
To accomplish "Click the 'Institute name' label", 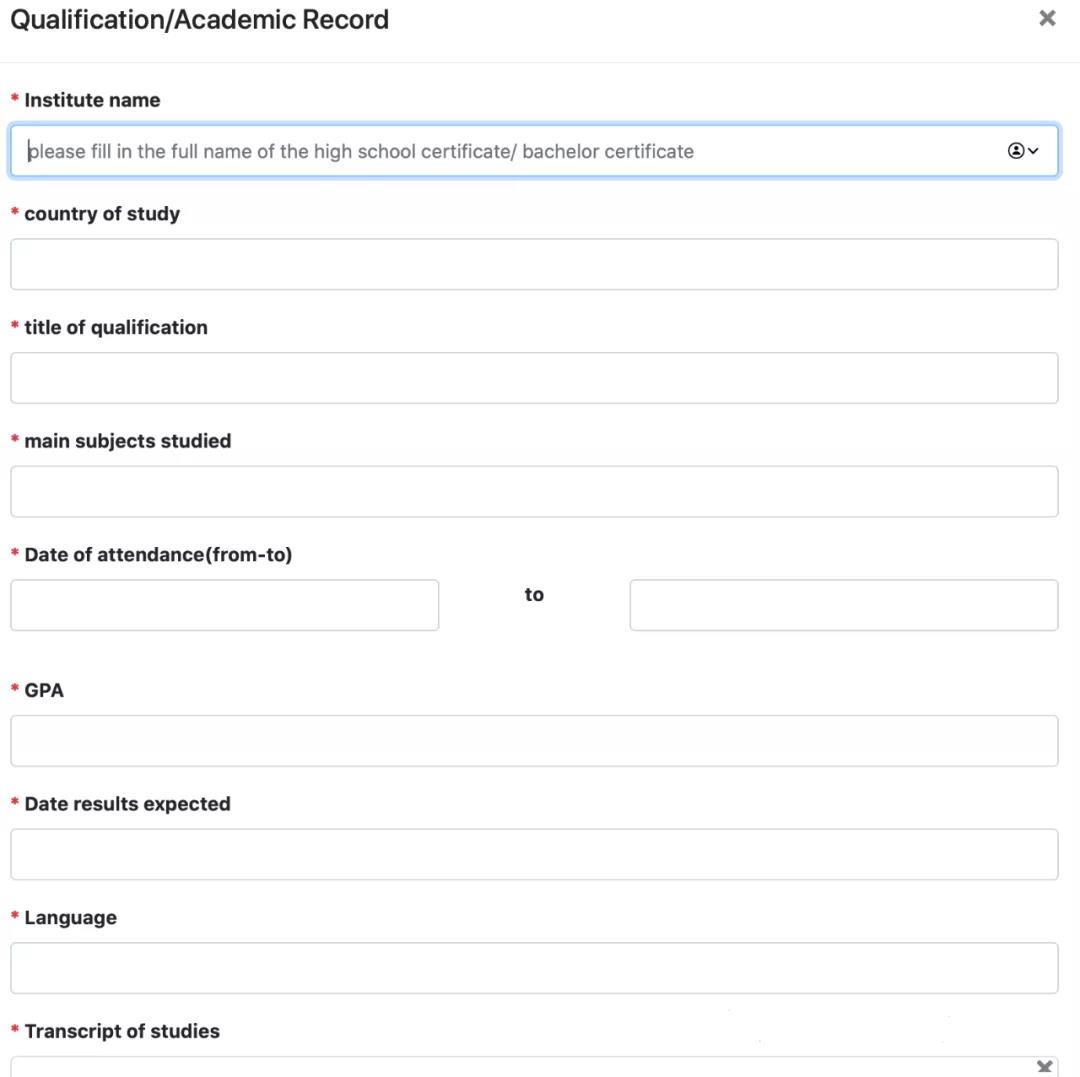I will (92, 101).
